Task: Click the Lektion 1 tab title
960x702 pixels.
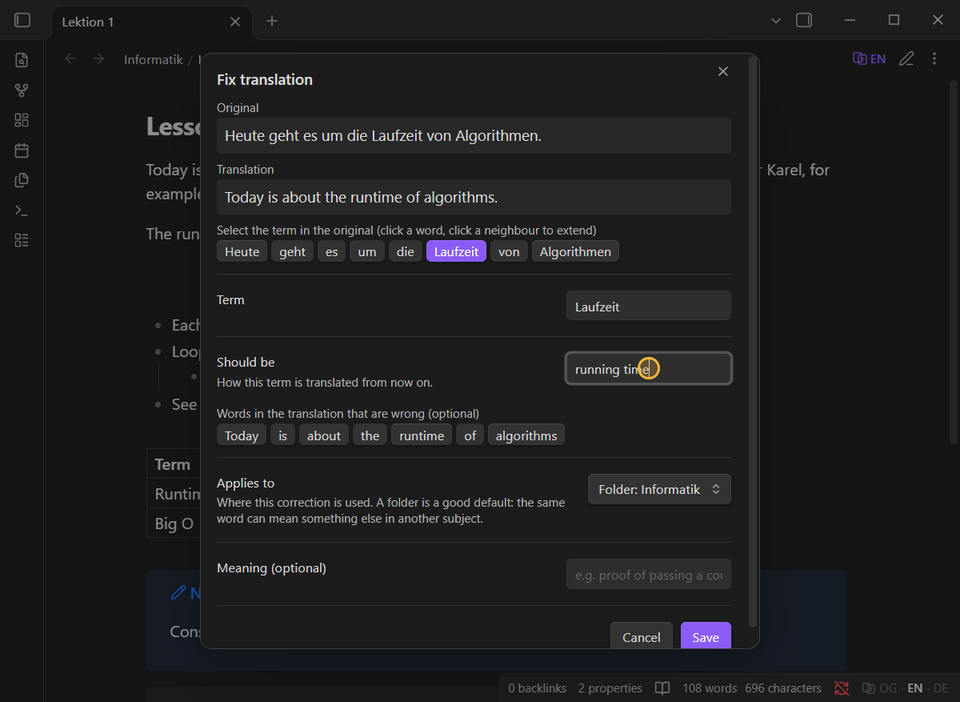Action: point(88,22)
